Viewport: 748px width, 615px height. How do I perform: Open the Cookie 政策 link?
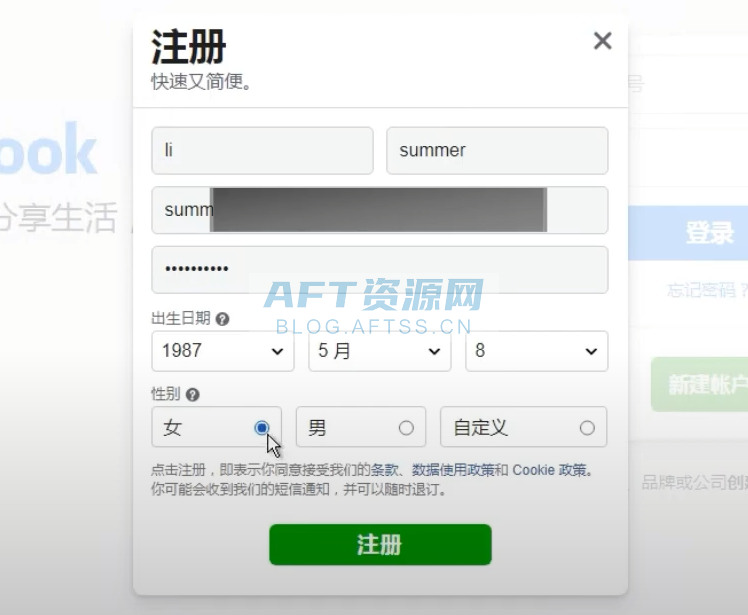click(549, 470)
